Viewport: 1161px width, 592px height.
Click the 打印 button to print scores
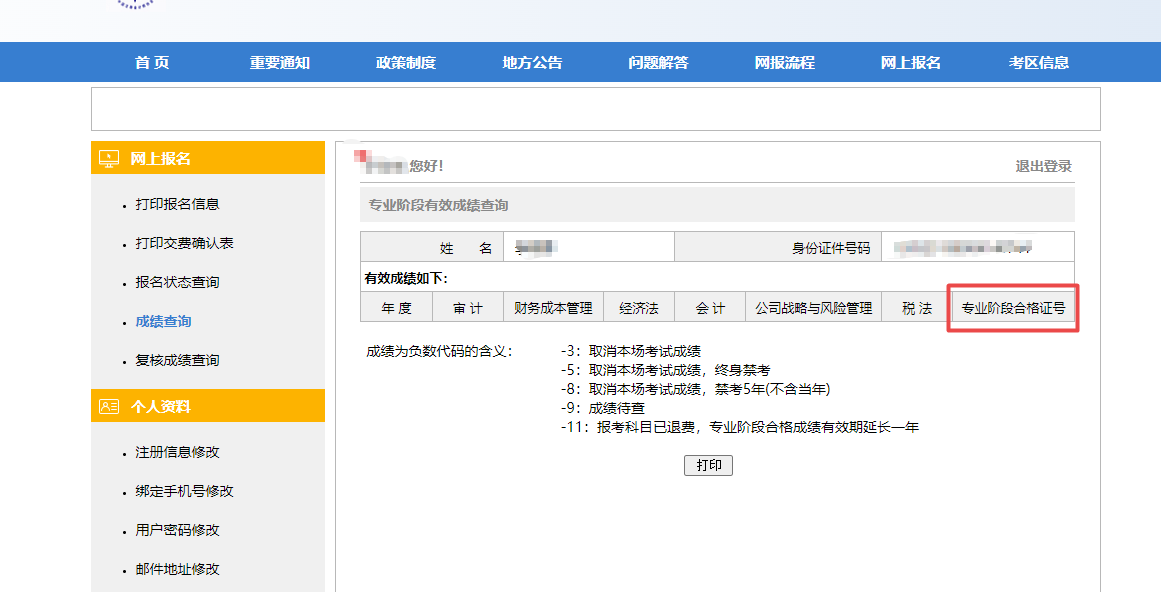point(708,464)
